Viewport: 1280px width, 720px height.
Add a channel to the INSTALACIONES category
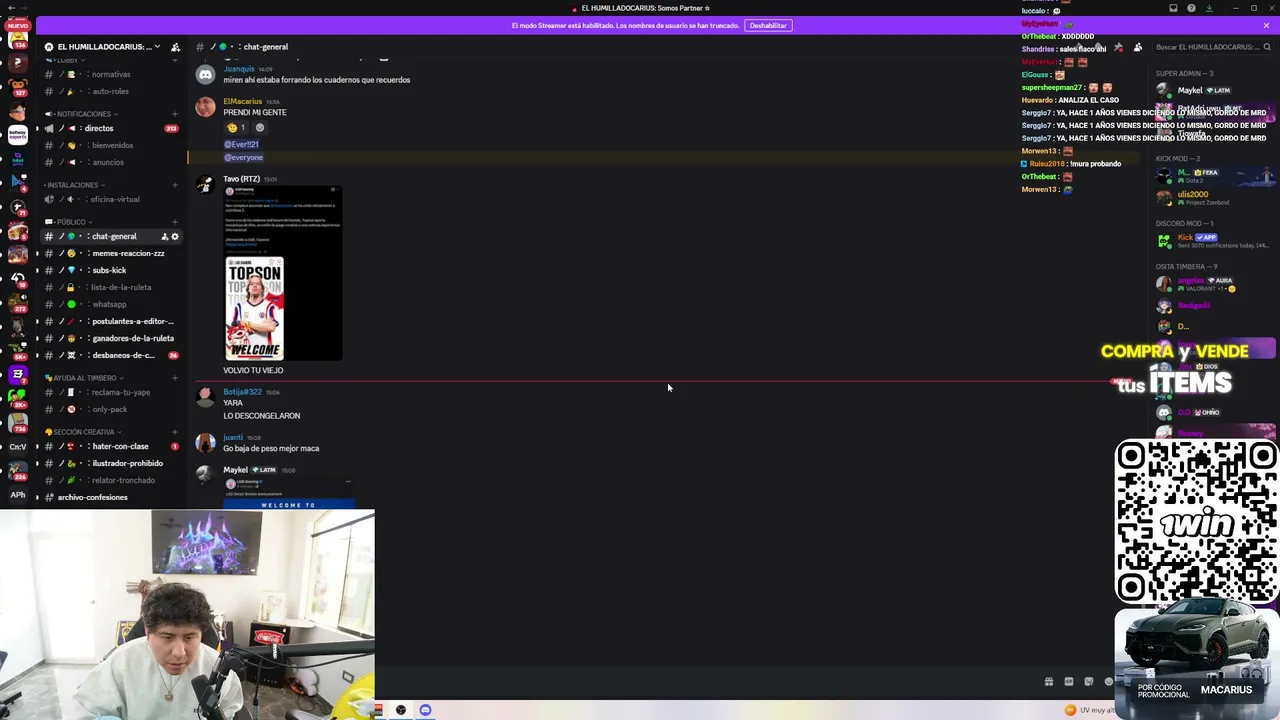[174, 185]
